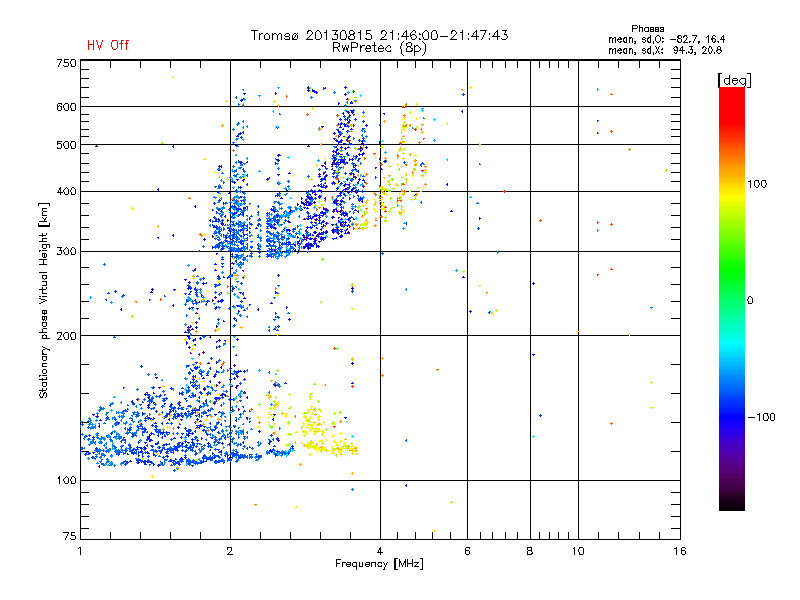The image size is (800, 600).
Task: Click the x-axis label '10'
Action: coord(578,551)
